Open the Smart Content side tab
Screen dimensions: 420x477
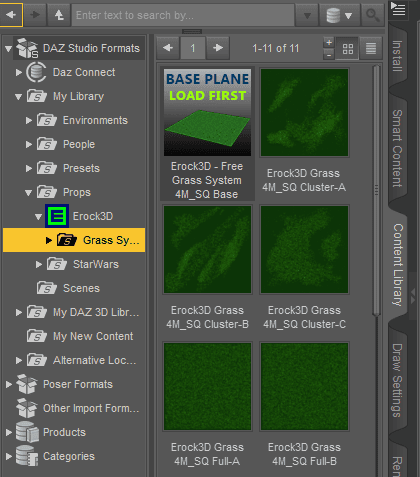pos(397,148)
